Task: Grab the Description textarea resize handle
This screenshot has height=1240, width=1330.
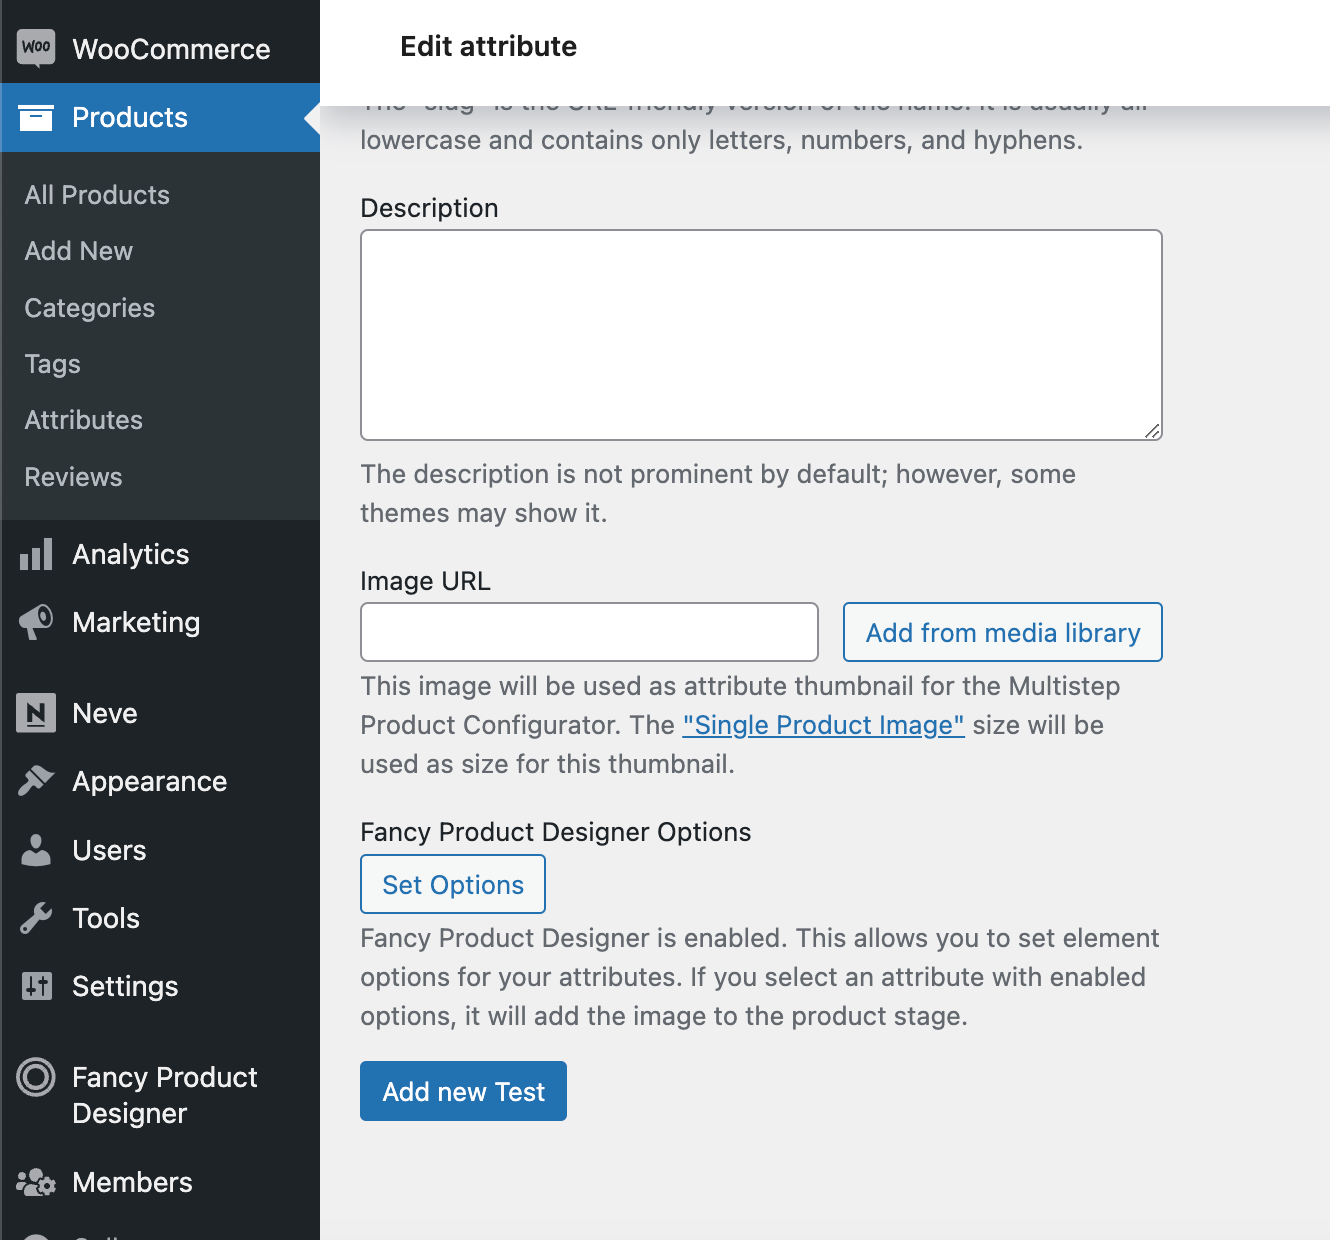Action: pyautogui.click(x=1152, y=430)
